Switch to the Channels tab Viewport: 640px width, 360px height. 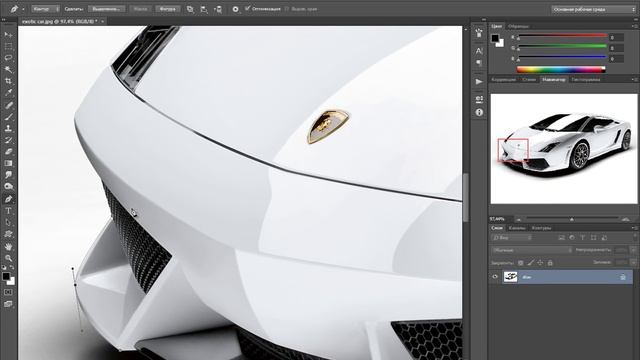coord(517,228)
